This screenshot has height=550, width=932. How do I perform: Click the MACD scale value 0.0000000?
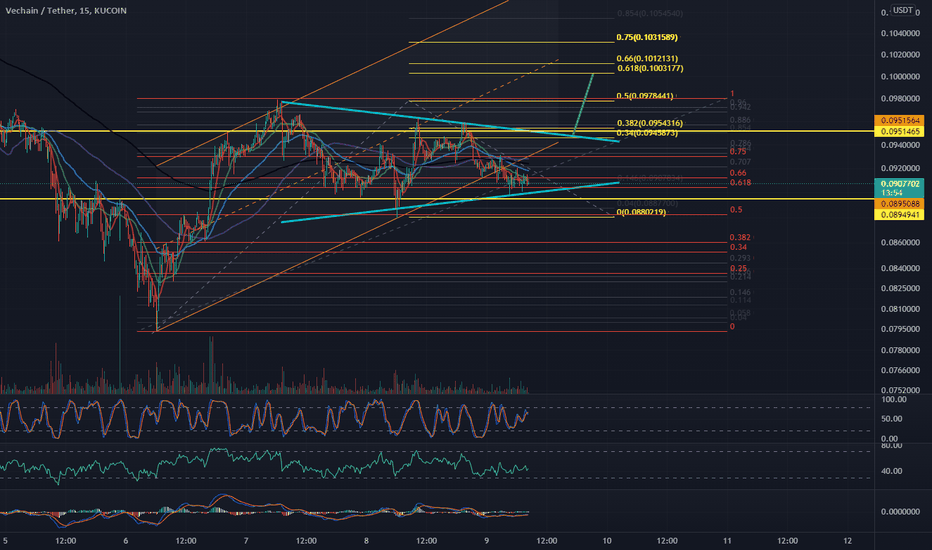(900, 512)
